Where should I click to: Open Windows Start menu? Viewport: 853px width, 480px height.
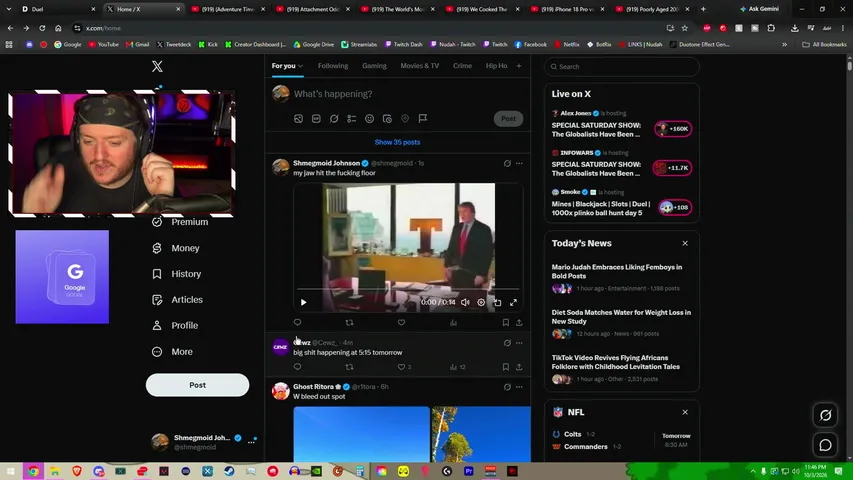point(11,471)
